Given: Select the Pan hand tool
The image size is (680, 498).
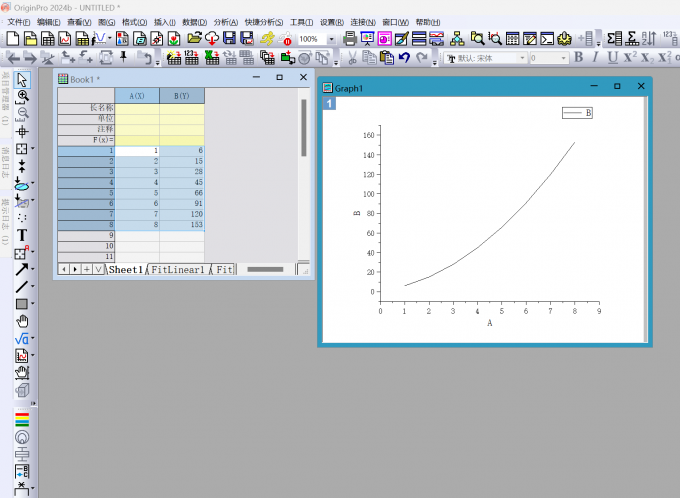Looking at the screenshot, I should coord(22,321).
